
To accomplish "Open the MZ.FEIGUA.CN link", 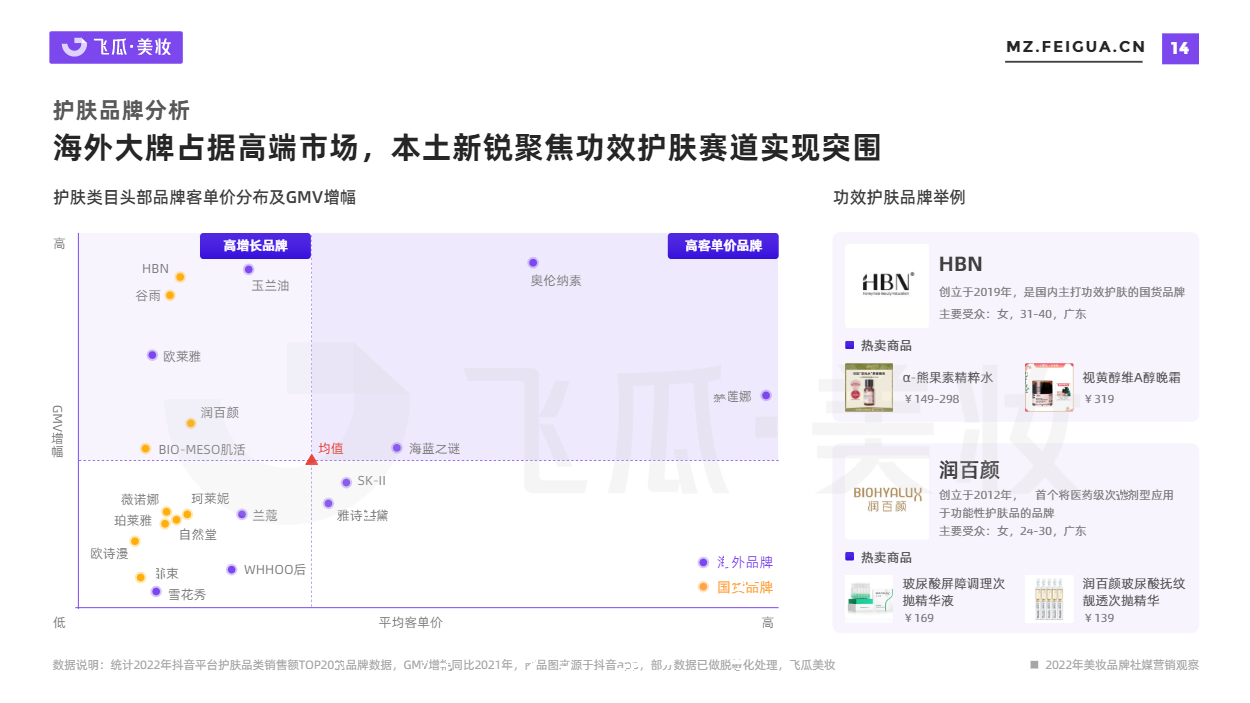I will 1075,48.
